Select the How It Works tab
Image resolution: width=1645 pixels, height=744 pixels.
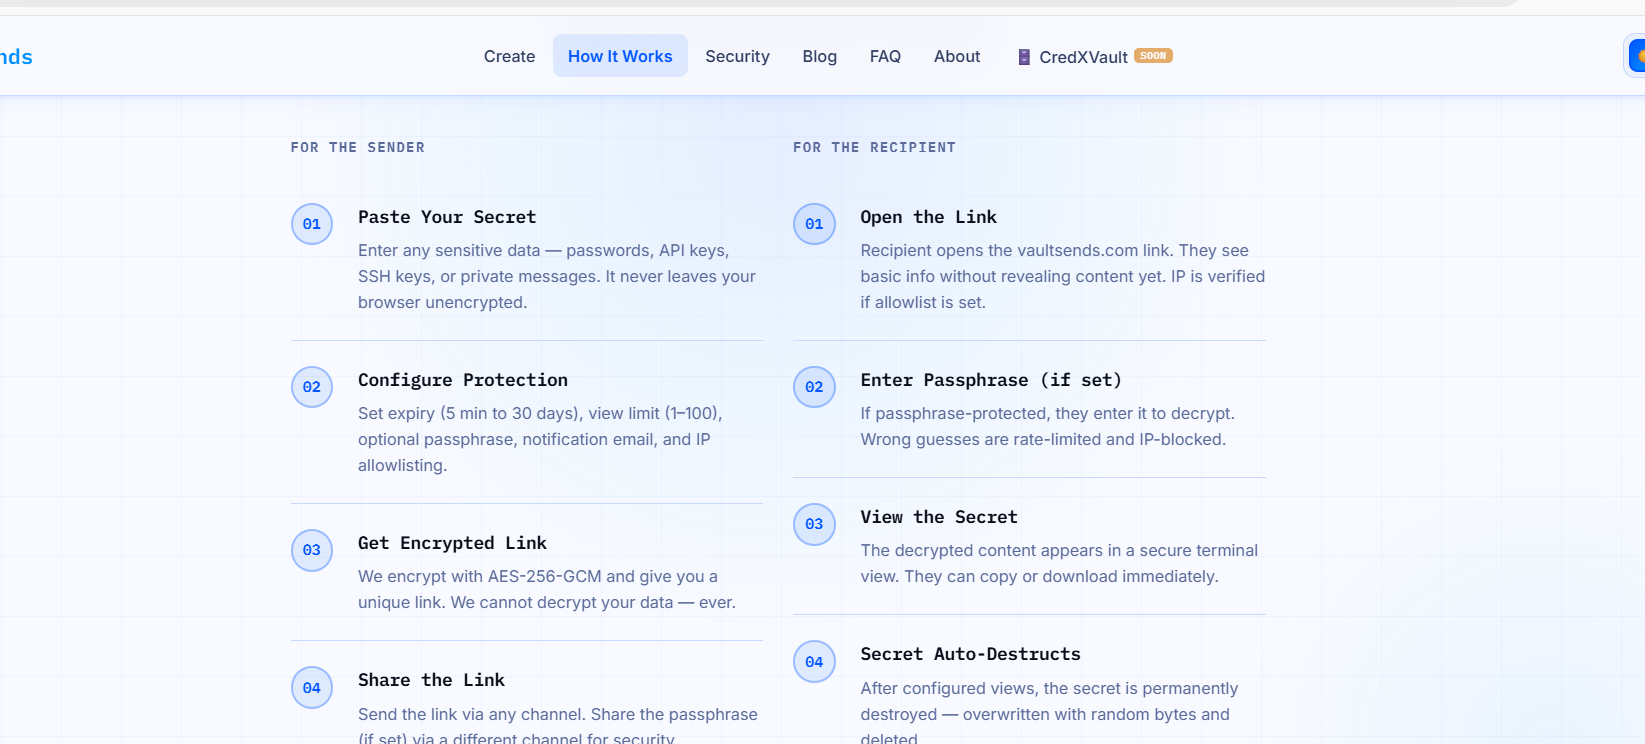coord(620,56)
